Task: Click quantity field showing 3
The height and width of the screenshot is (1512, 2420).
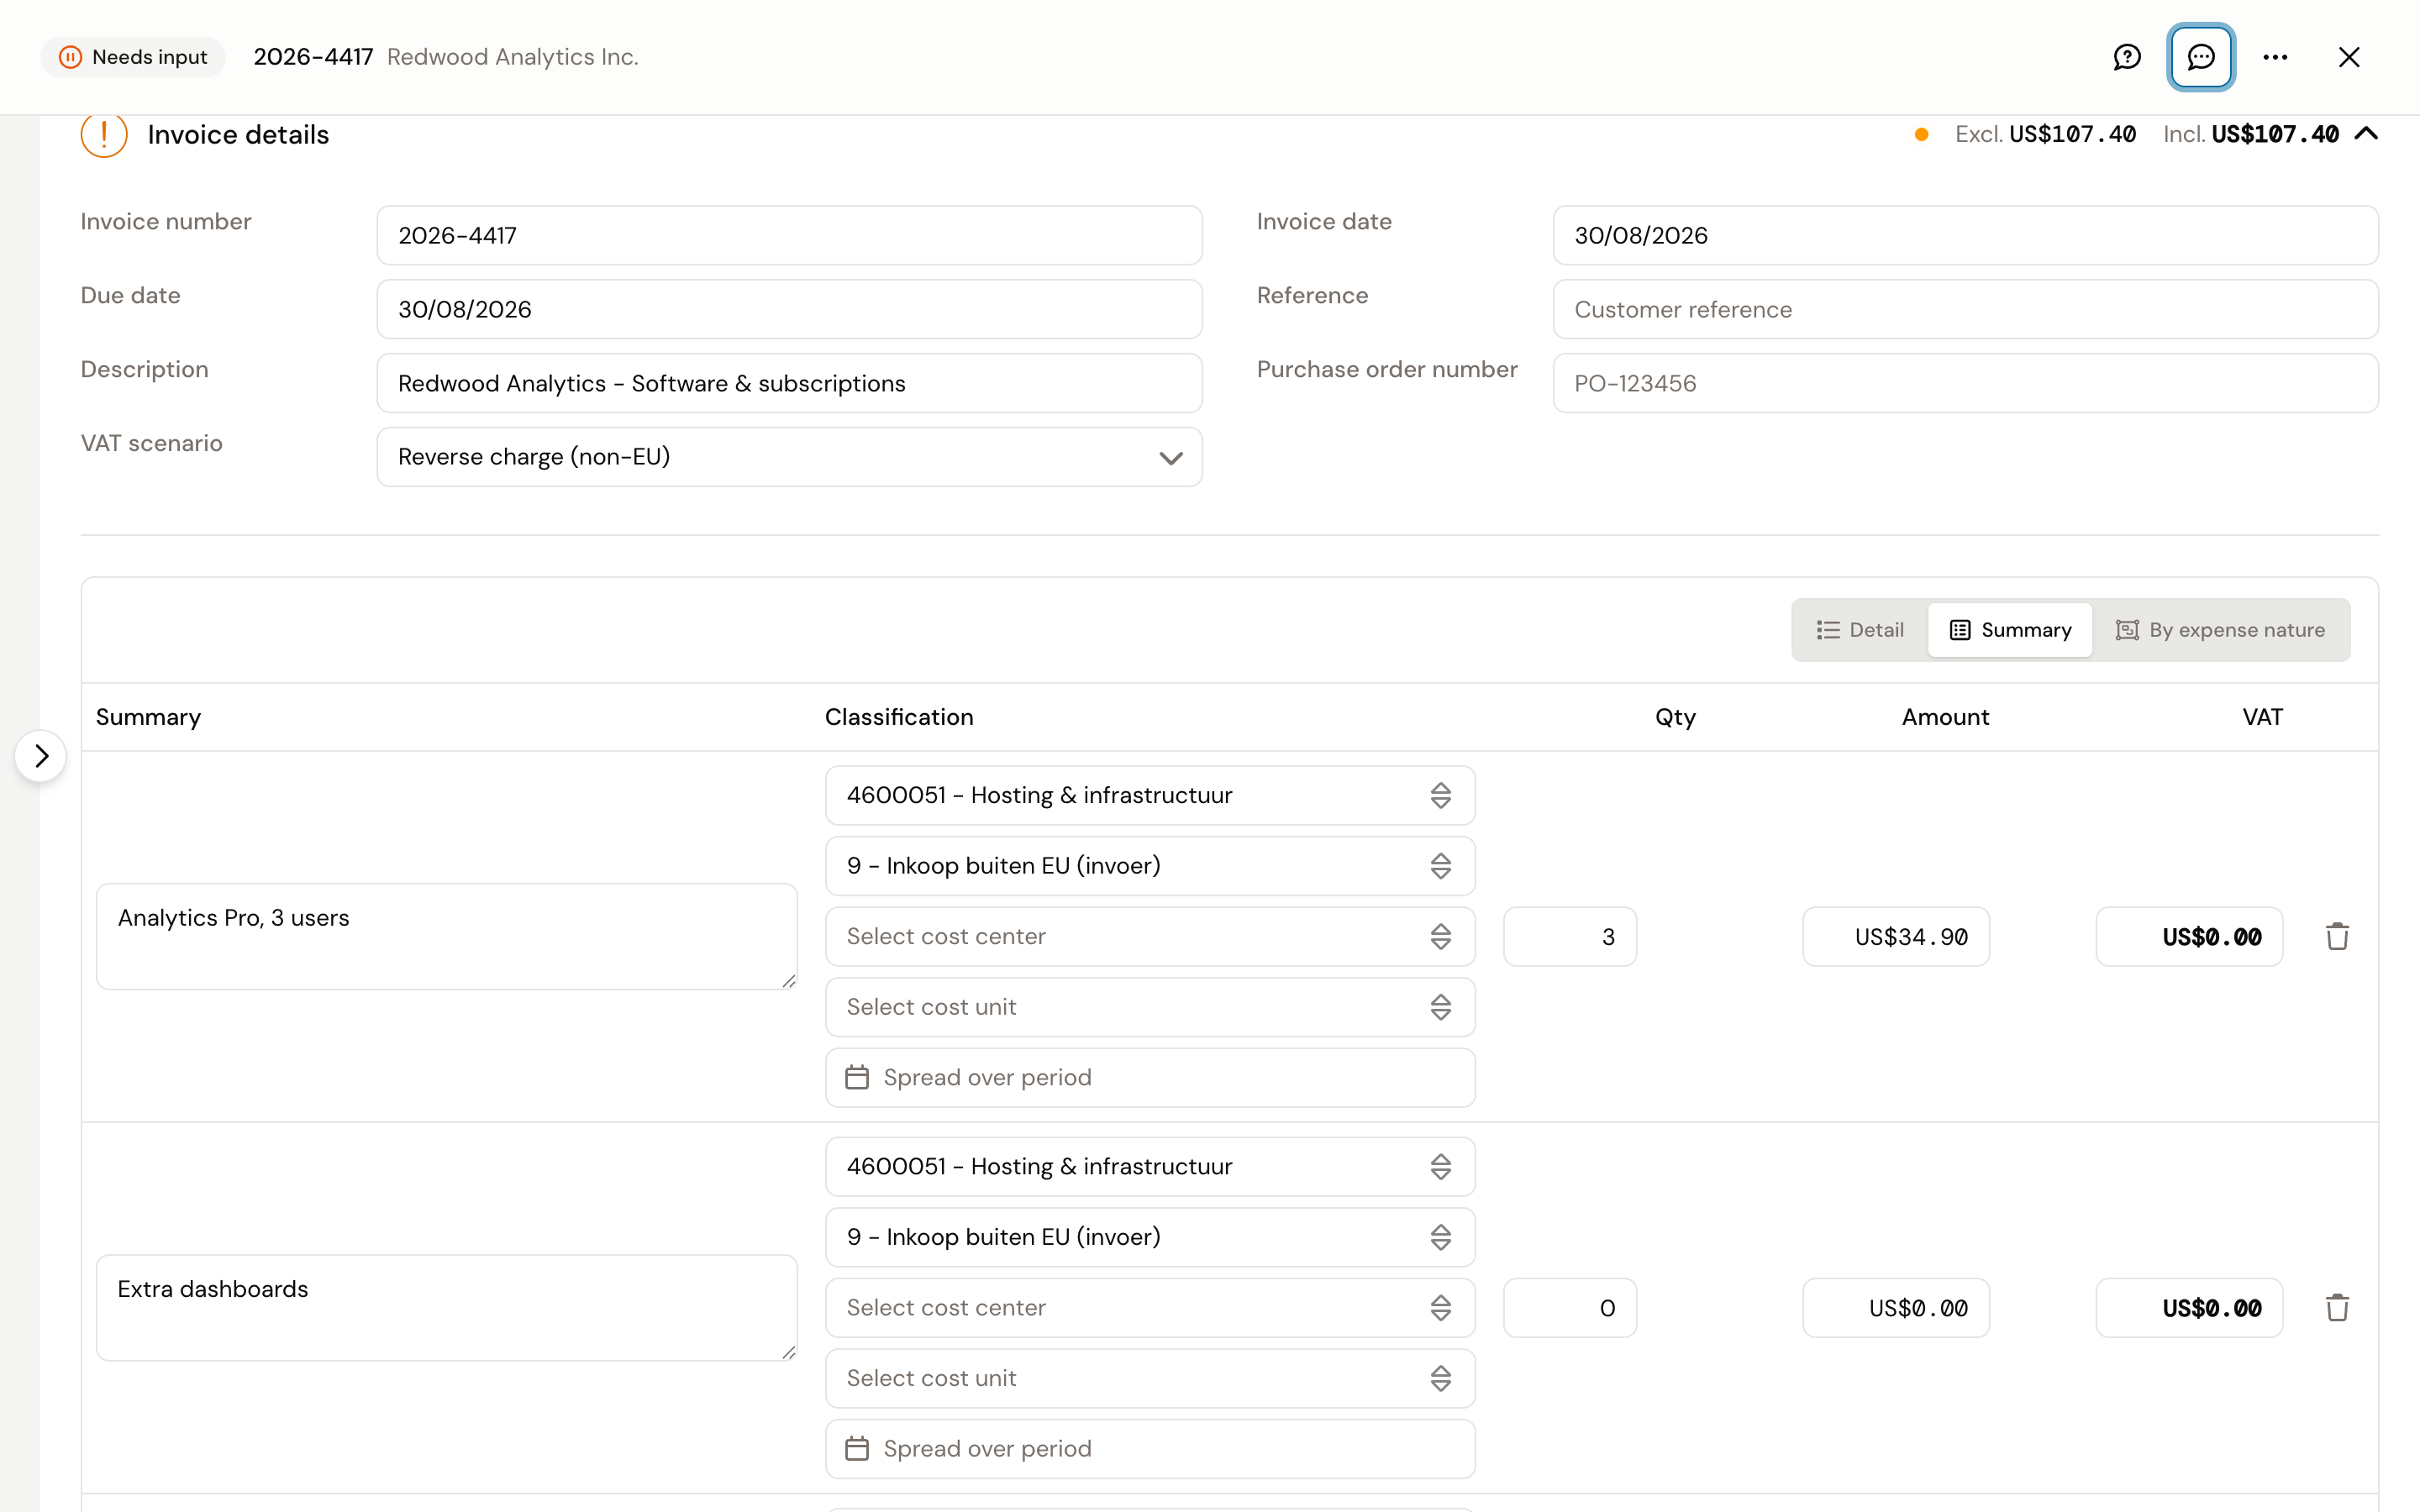Action: [x=1570, y=937]
